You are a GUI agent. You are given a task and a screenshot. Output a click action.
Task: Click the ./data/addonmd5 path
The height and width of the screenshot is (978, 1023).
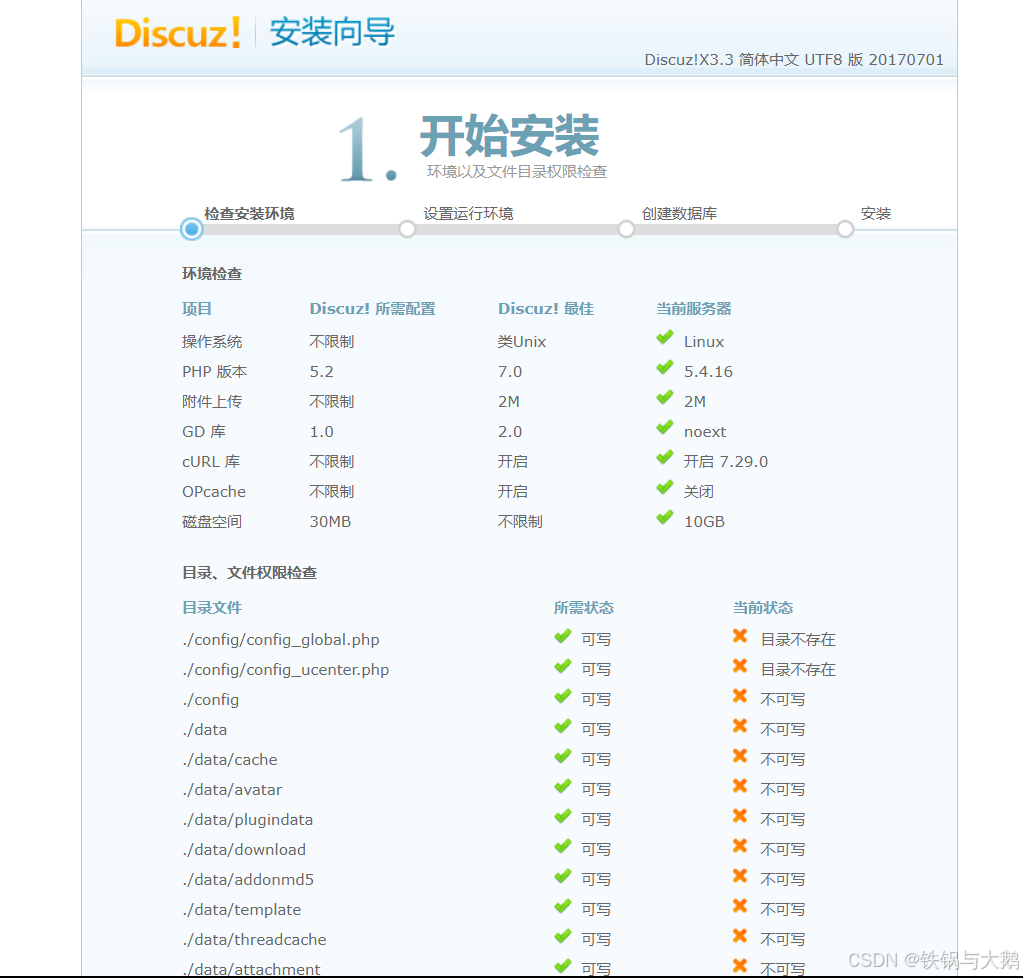point(248,880)
